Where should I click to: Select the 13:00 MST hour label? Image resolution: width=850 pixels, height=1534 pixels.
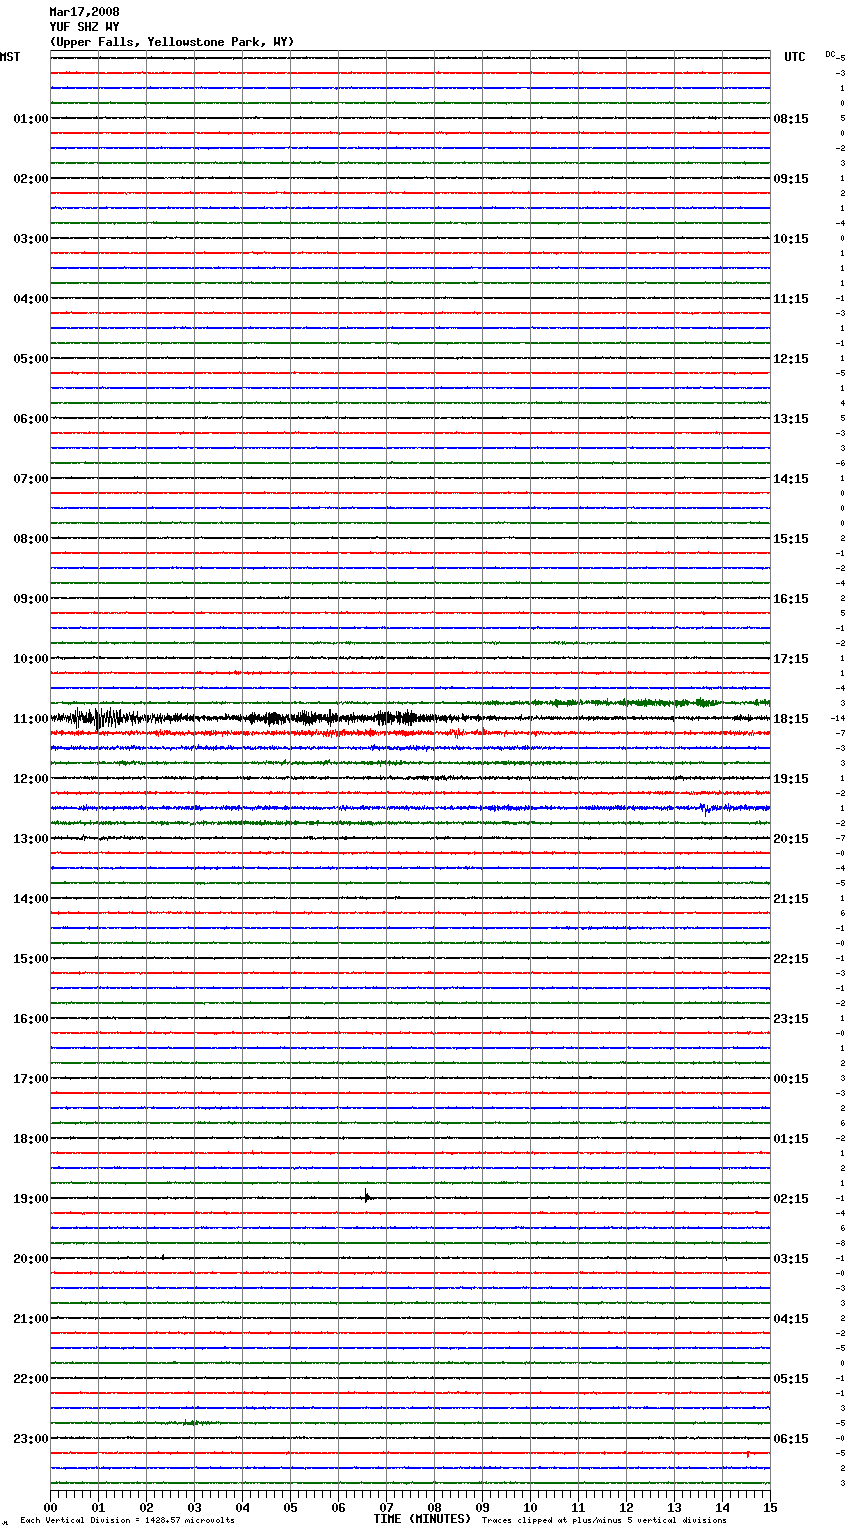tap(31, 839)
